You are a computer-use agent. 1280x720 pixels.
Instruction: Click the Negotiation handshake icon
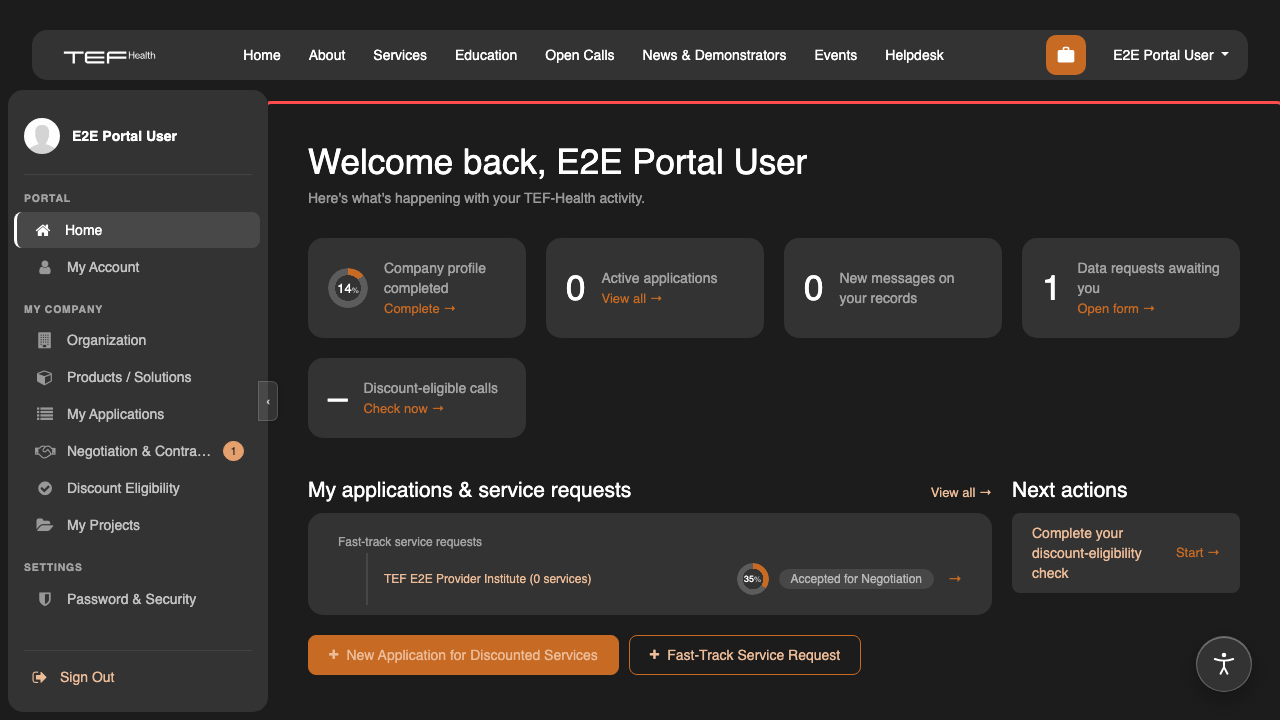(x=44, y=451)
